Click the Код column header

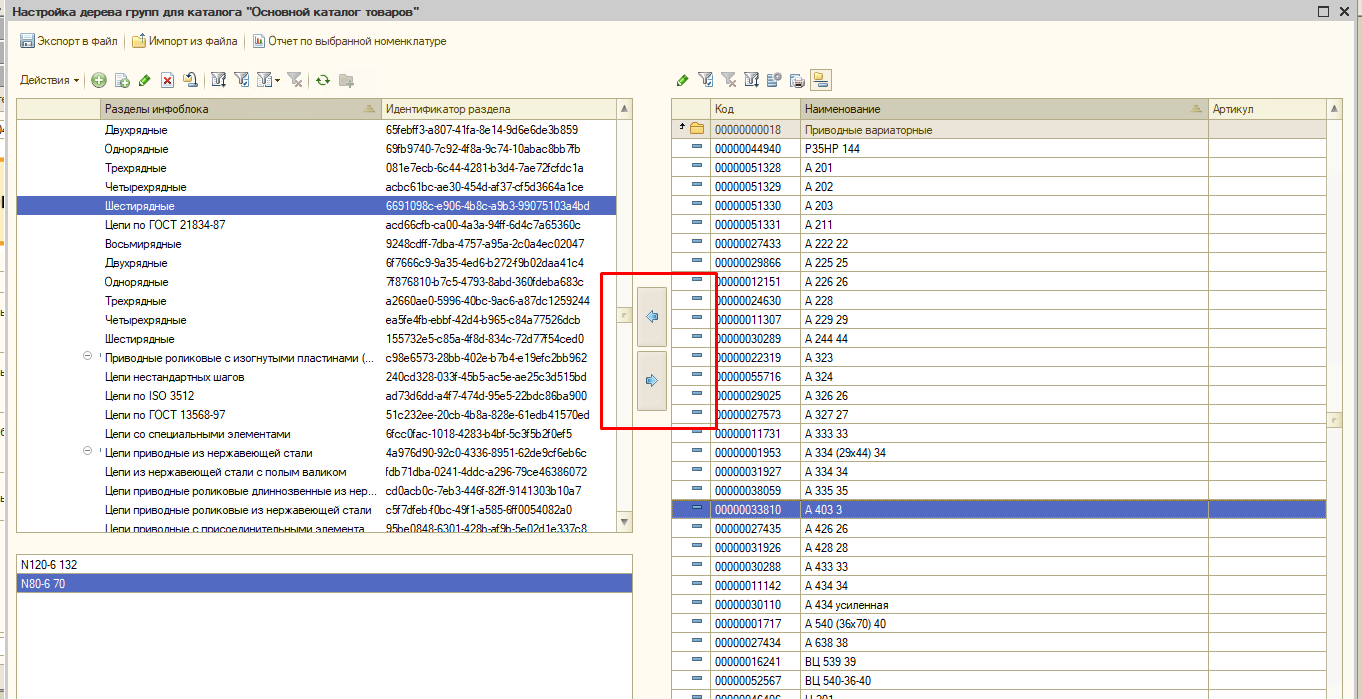[x=755, y=109]
